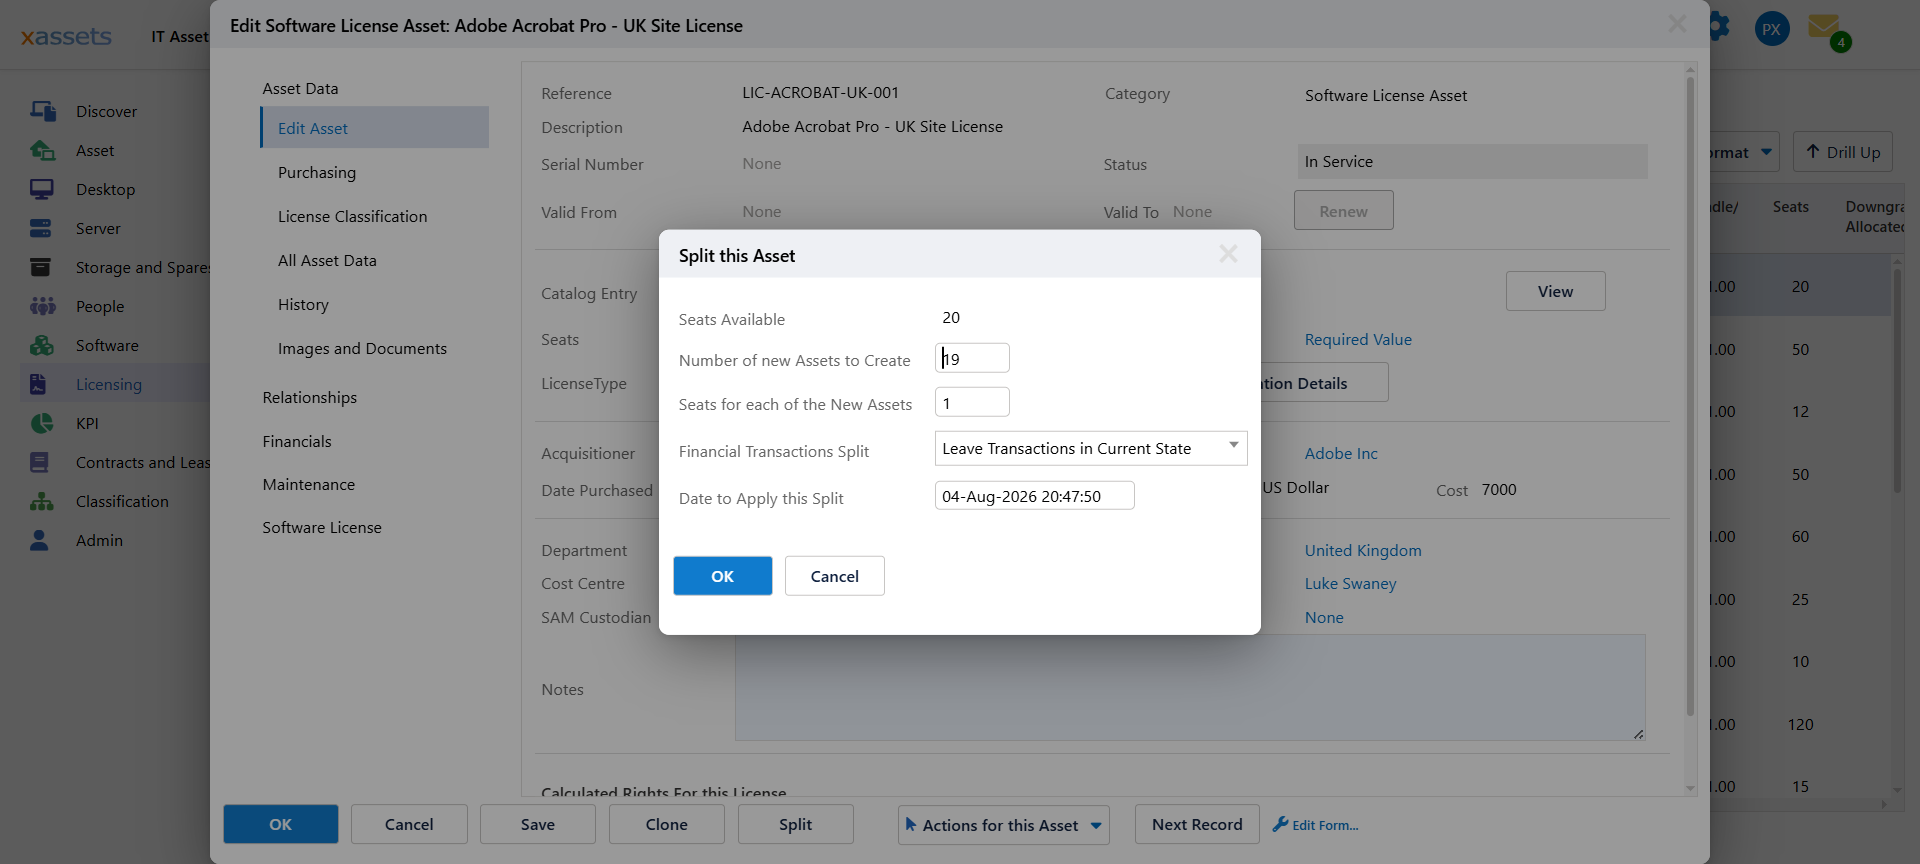Open the Format dropdown in background page
Screen dimensions: 1920x864
1744,152
